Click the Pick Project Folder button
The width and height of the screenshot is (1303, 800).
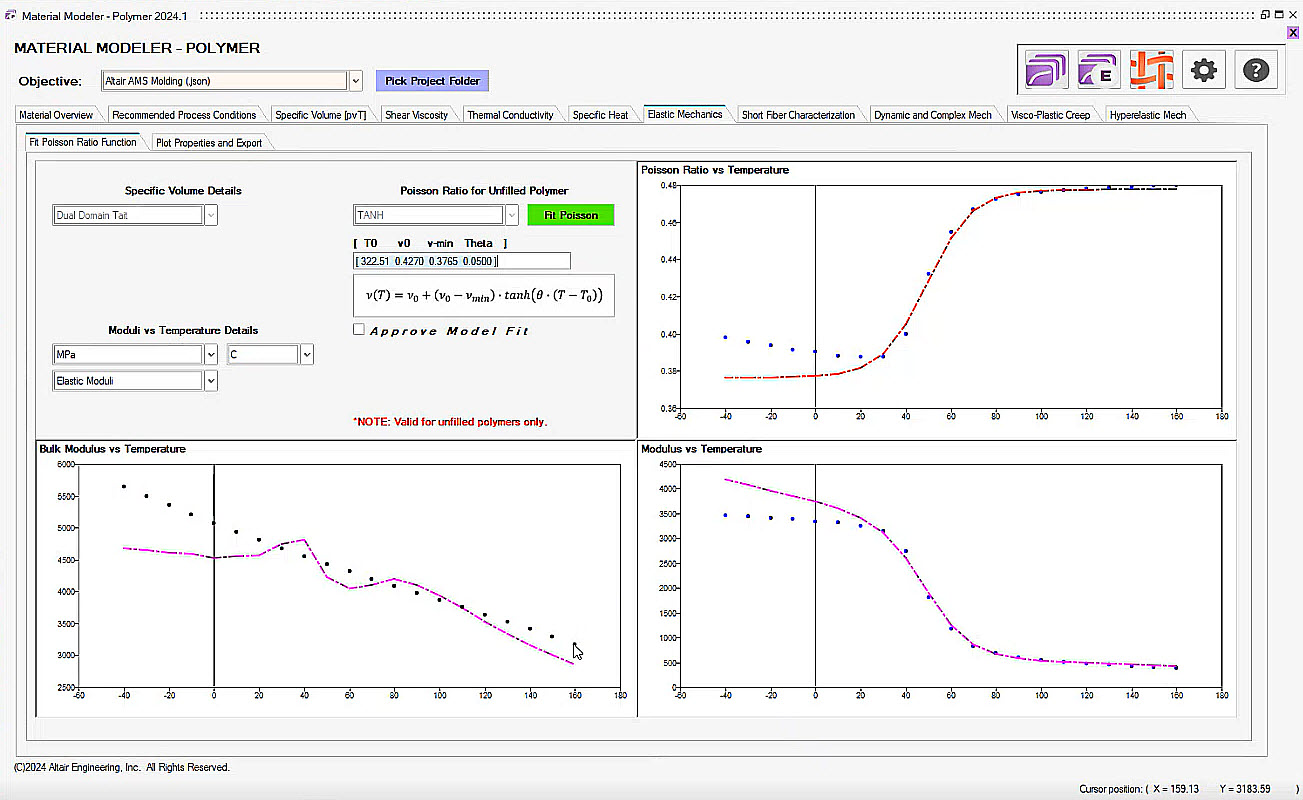coord(432,81)
